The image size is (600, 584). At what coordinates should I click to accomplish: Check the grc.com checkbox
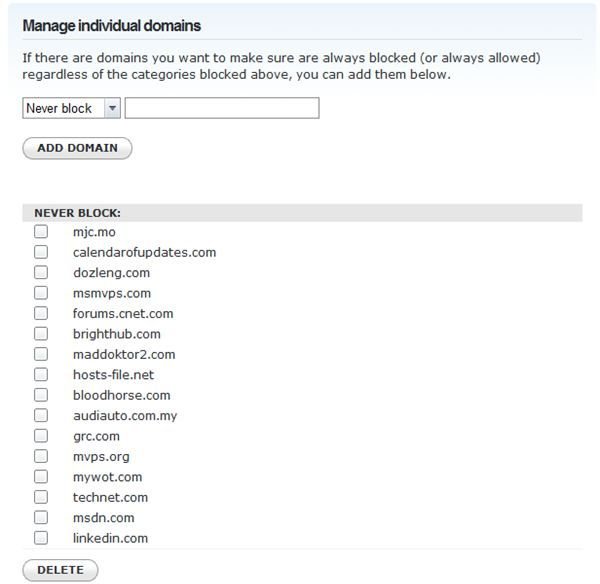(41, 436)
